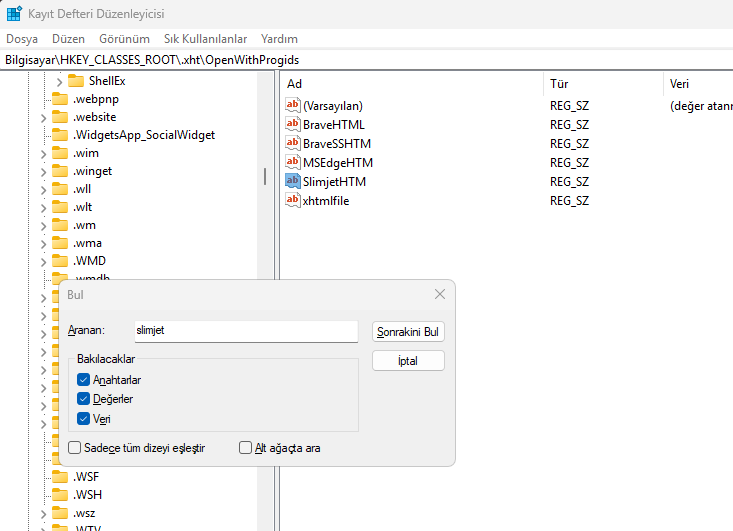Expand the .wsz tree node
Screen dimensions: 733x531
[43, 514]
